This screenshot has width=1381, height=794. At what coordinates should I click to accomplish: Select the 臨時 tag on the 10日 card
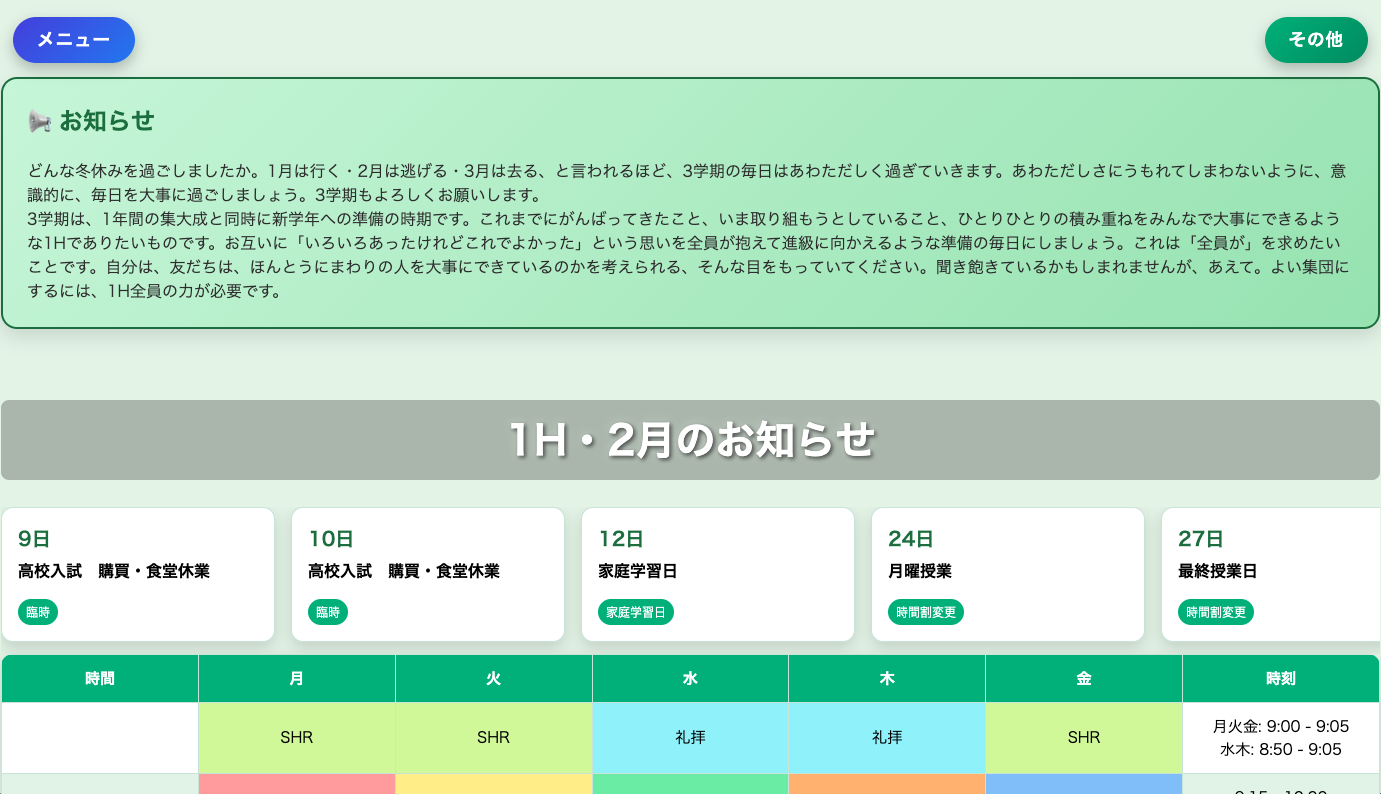328,611
